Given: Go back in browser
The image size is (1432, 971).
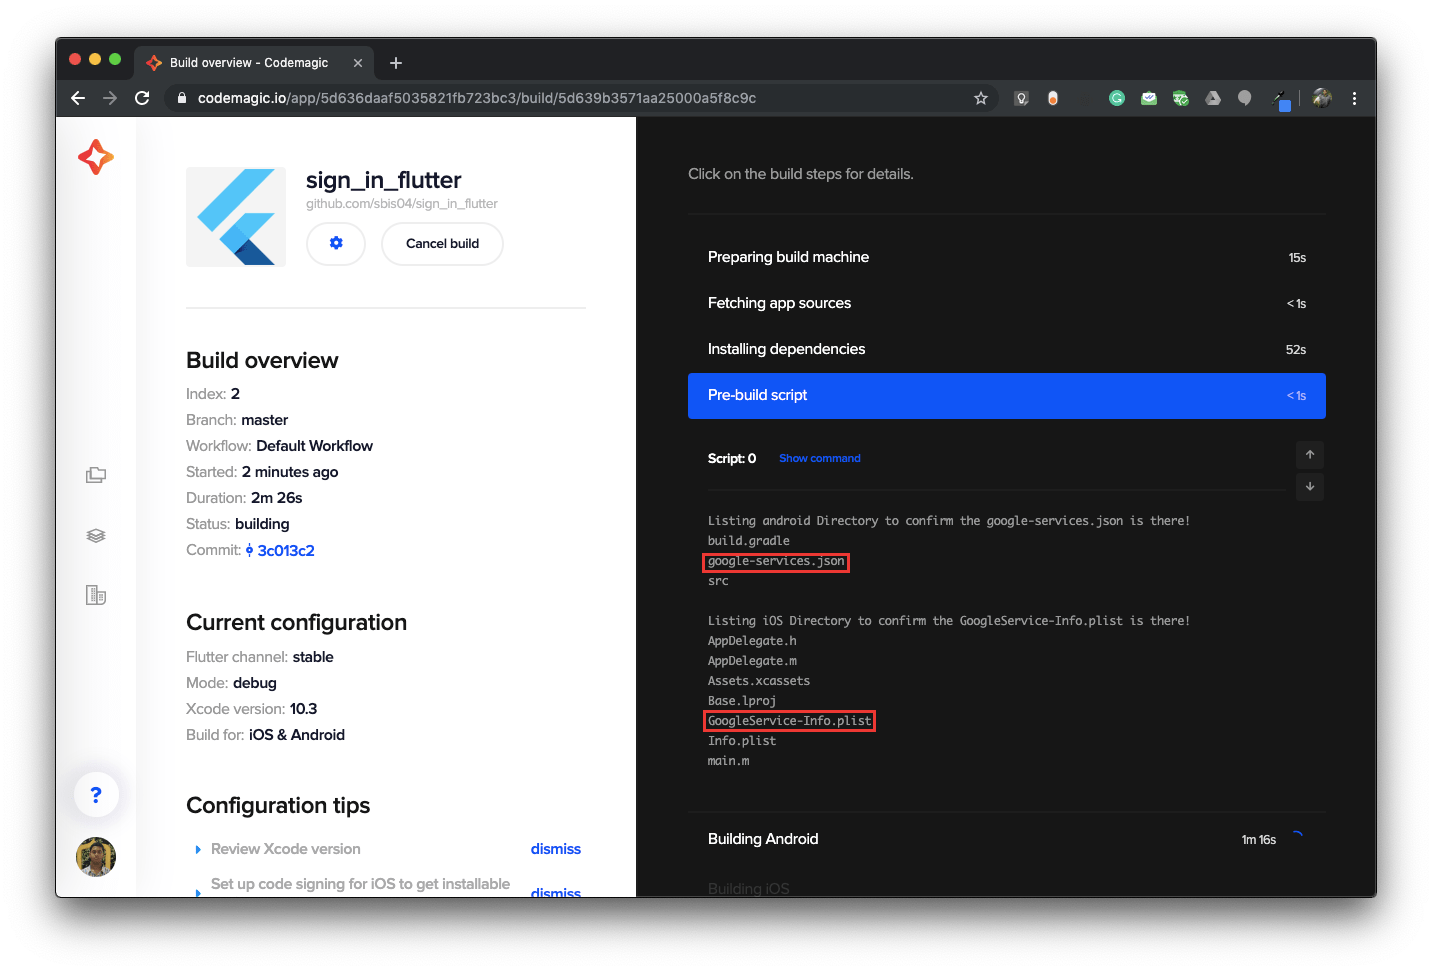Looking at the screenshot, I should [x=78, y=98].
